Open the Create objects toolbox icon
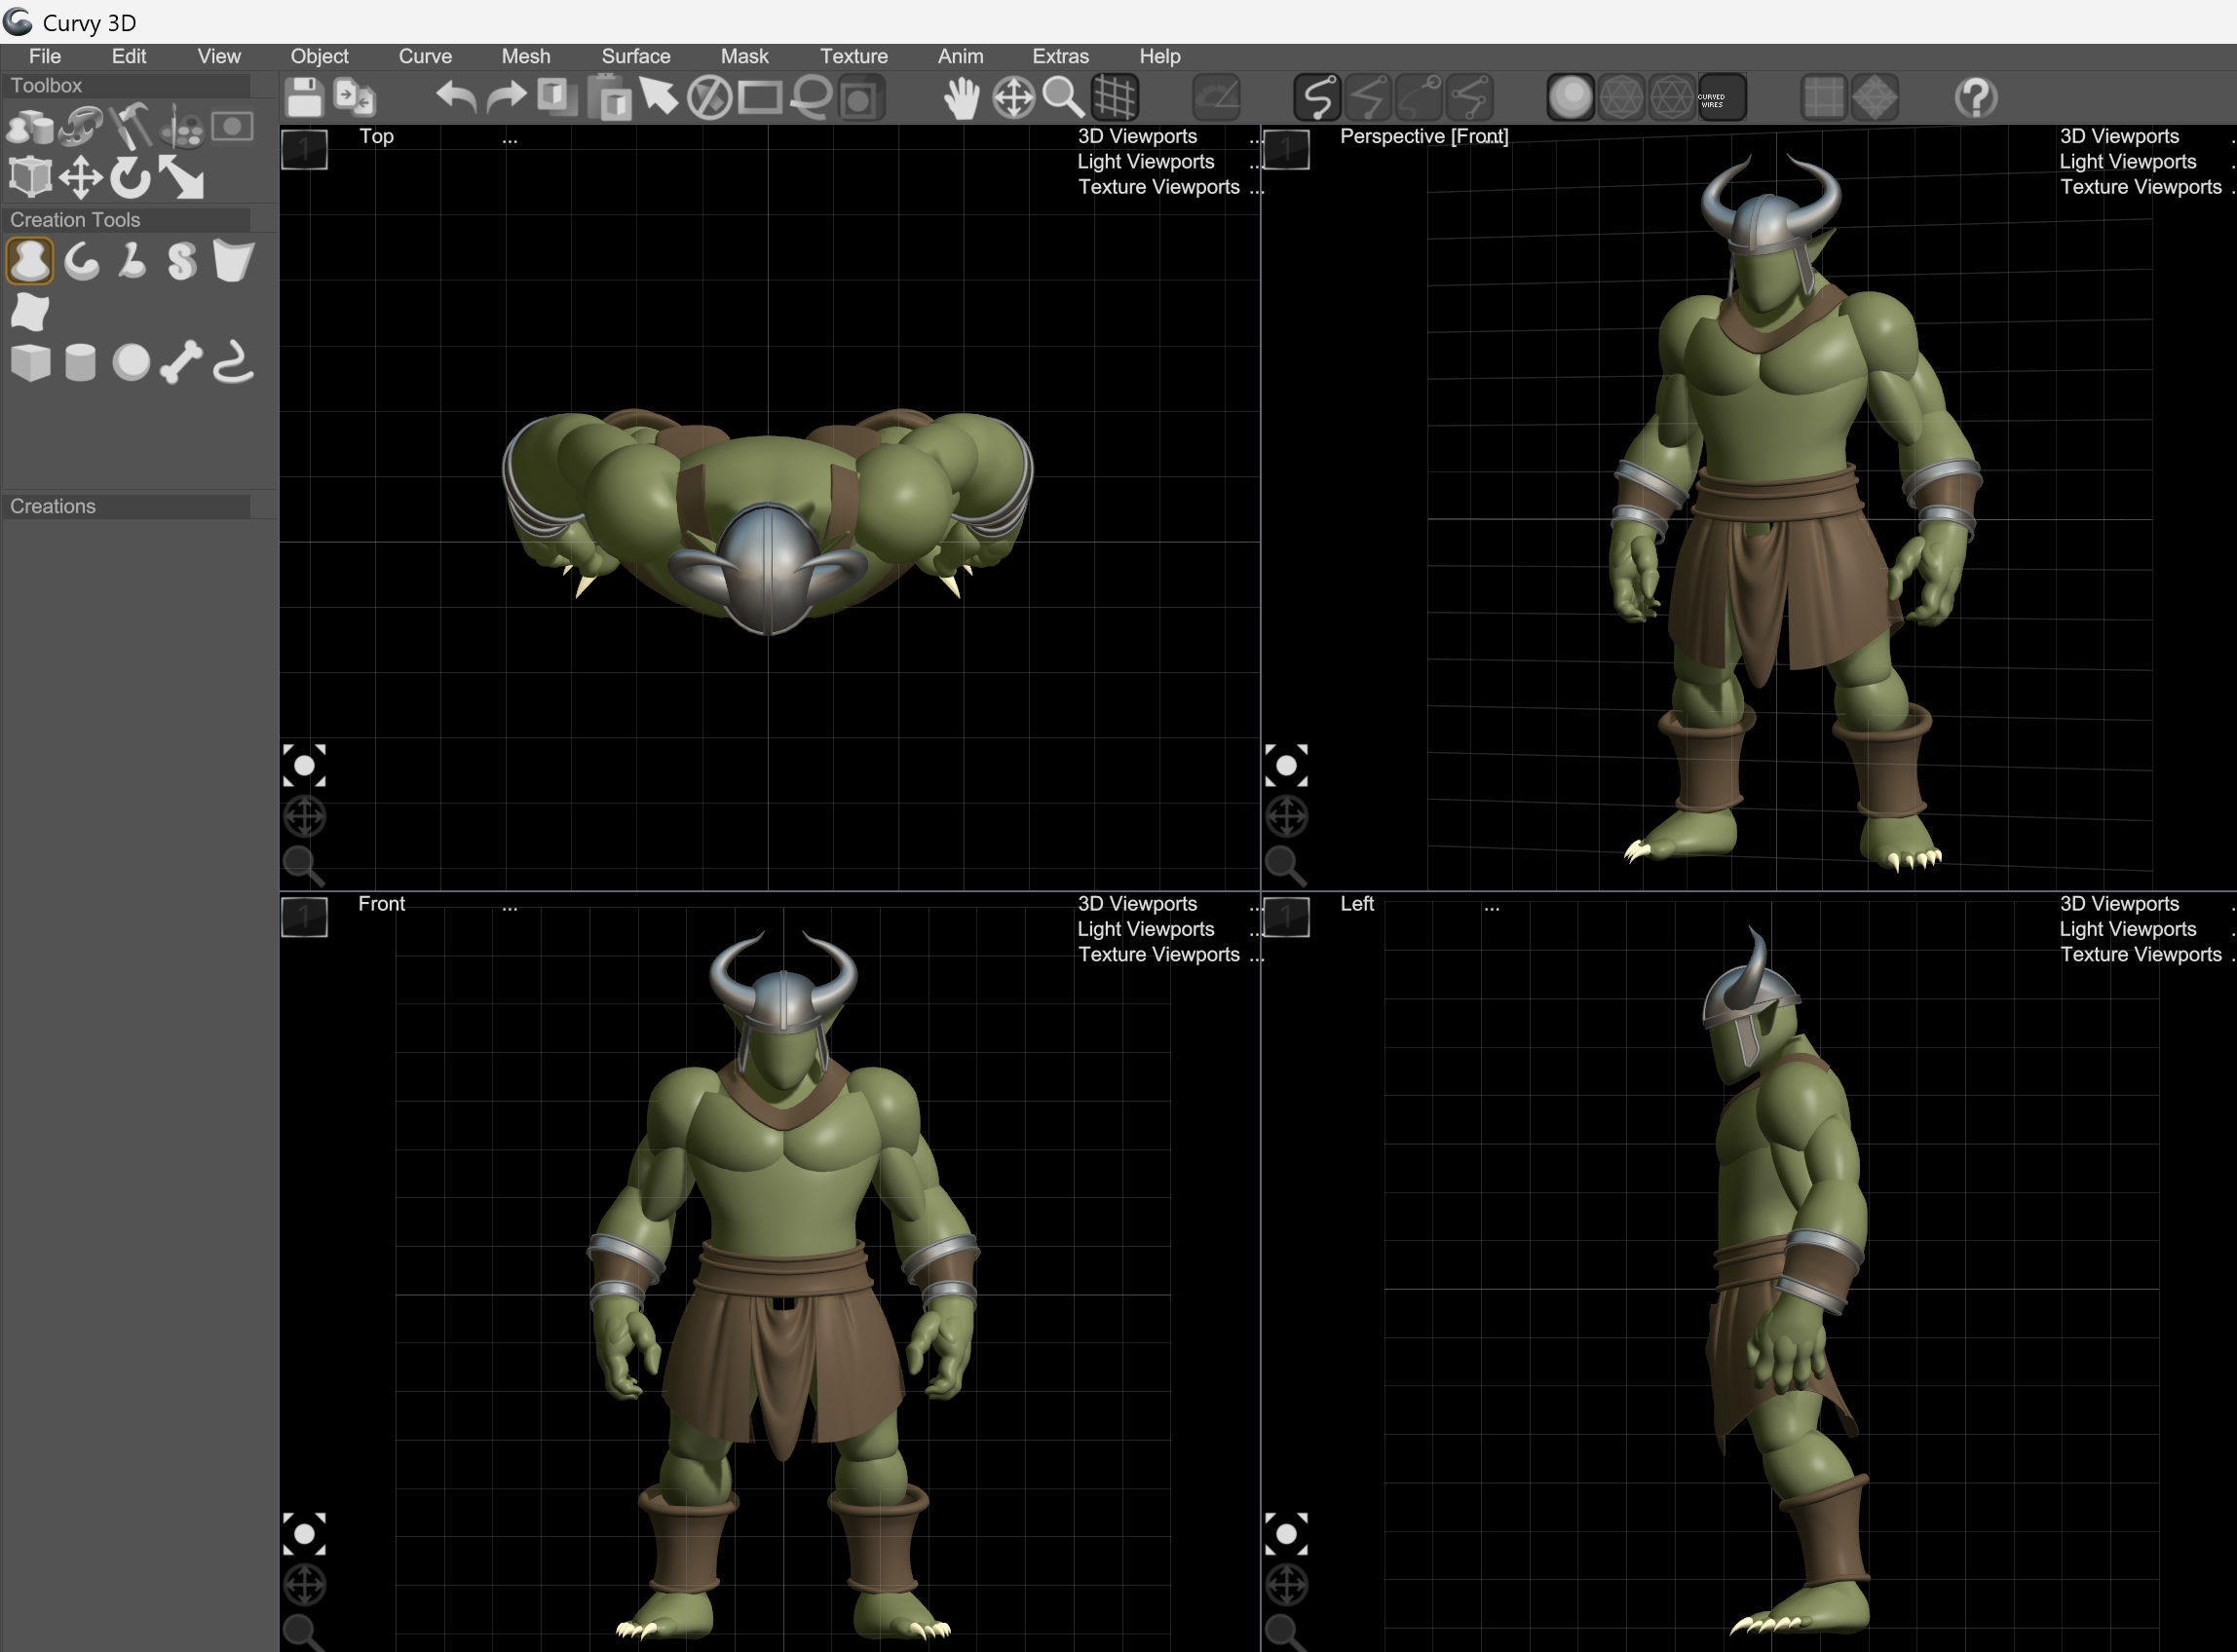2237x1652 pixels. [30, 127]
